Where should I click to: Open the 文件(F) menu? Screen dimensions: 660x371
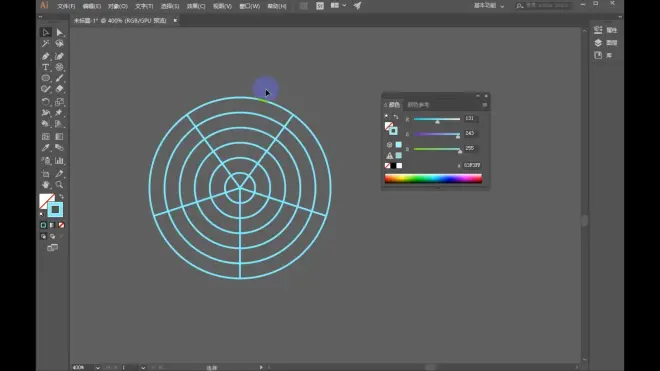(66, 6)
